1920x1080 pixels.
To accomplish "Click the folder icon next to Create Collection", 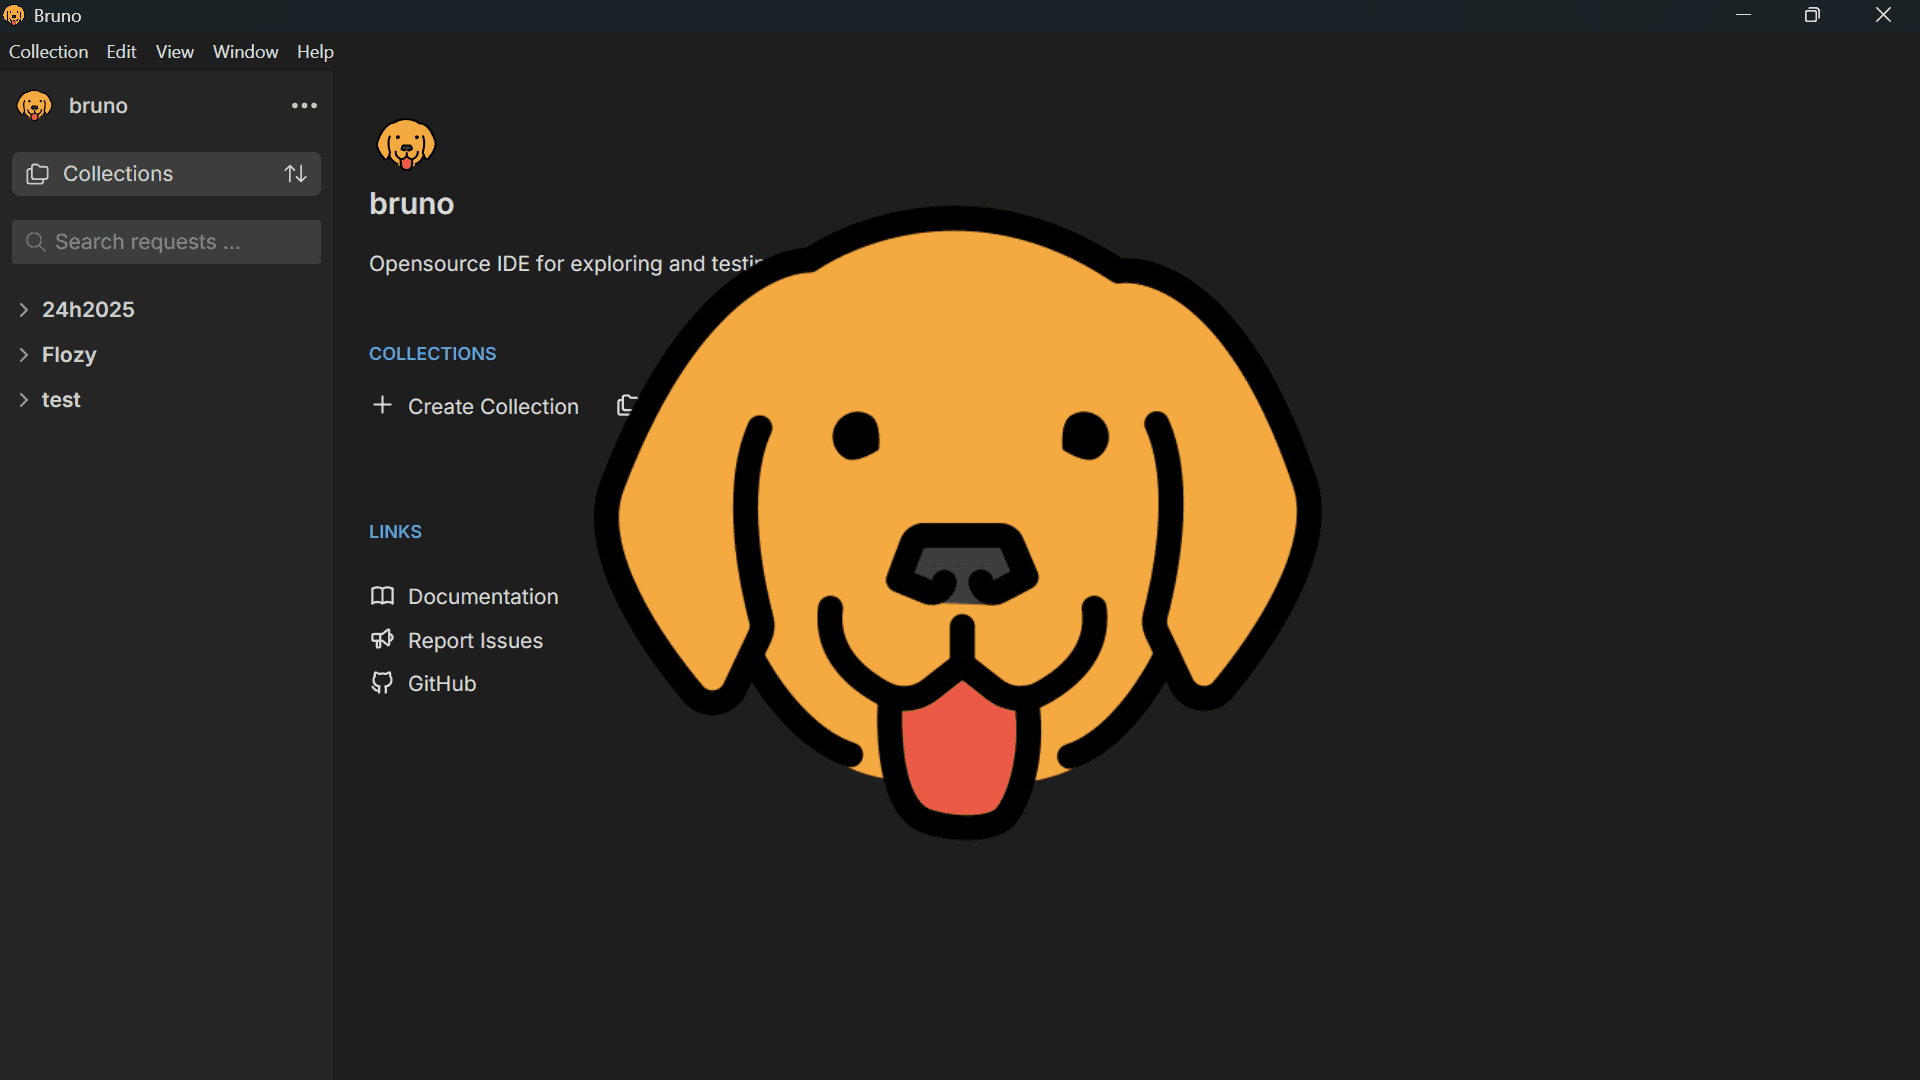I will point(626,405).
